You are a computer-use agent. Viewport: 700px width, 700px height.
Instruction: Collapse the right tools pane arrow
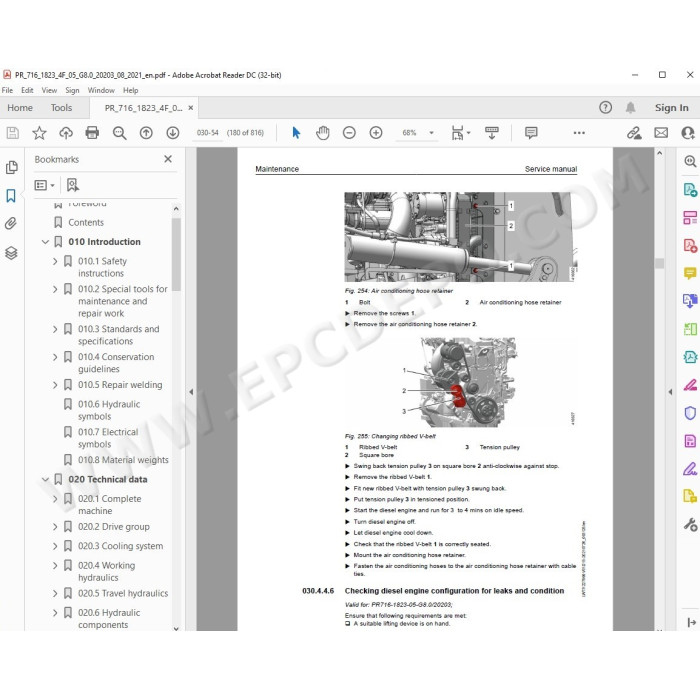(670, 392)
